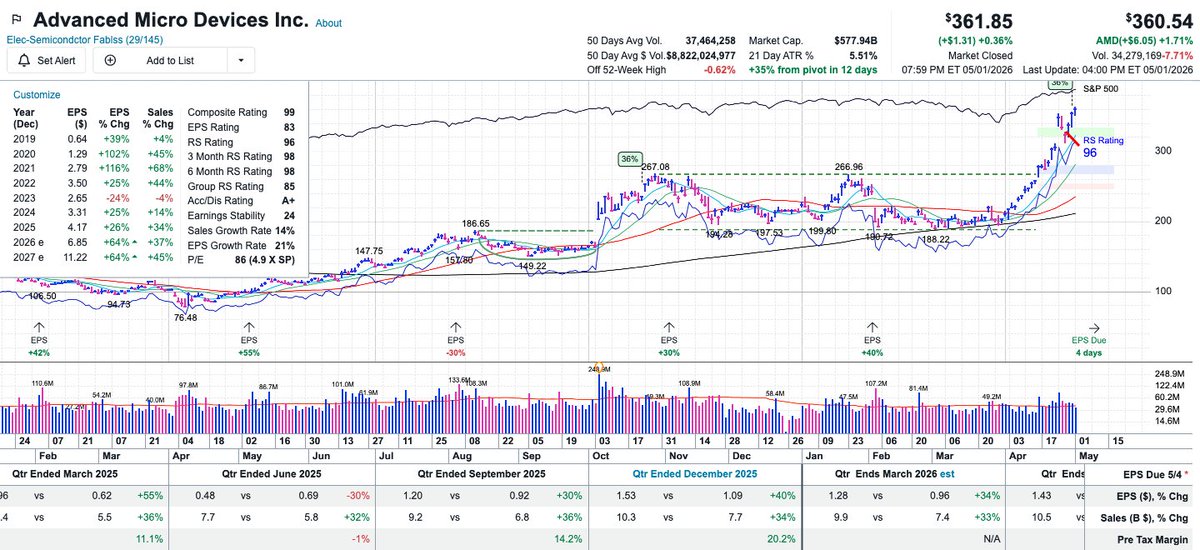Click the Sales Growth Rate 14% row
This screenshot has height=550, width=1200.
coord(242,230)
